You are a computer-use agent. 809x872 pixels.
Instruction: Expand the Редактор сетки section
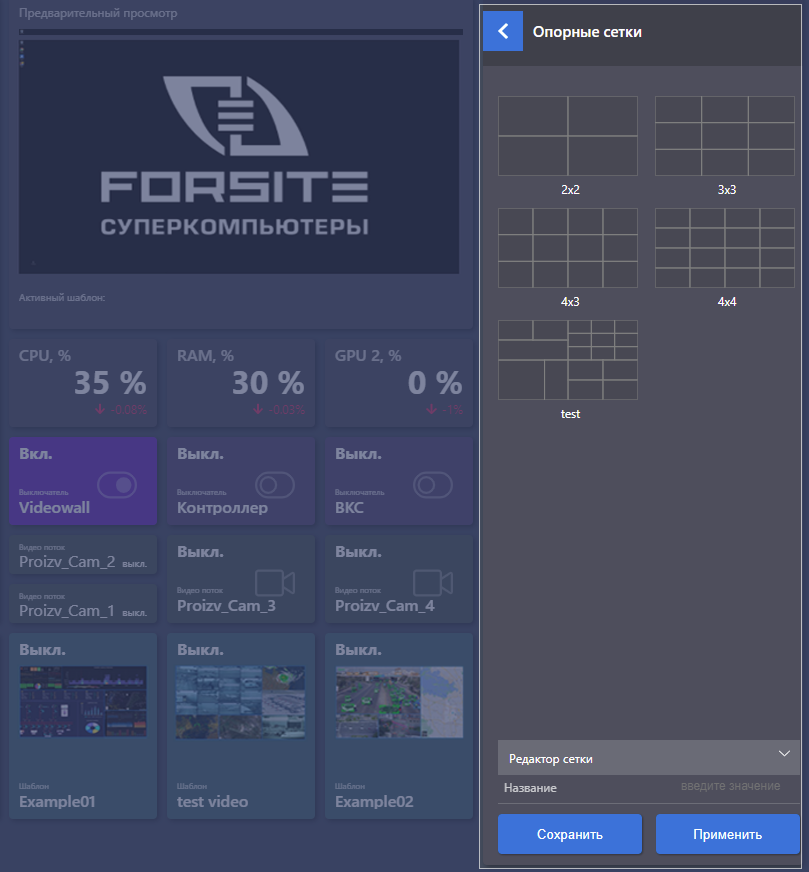[x=649, y=758]
